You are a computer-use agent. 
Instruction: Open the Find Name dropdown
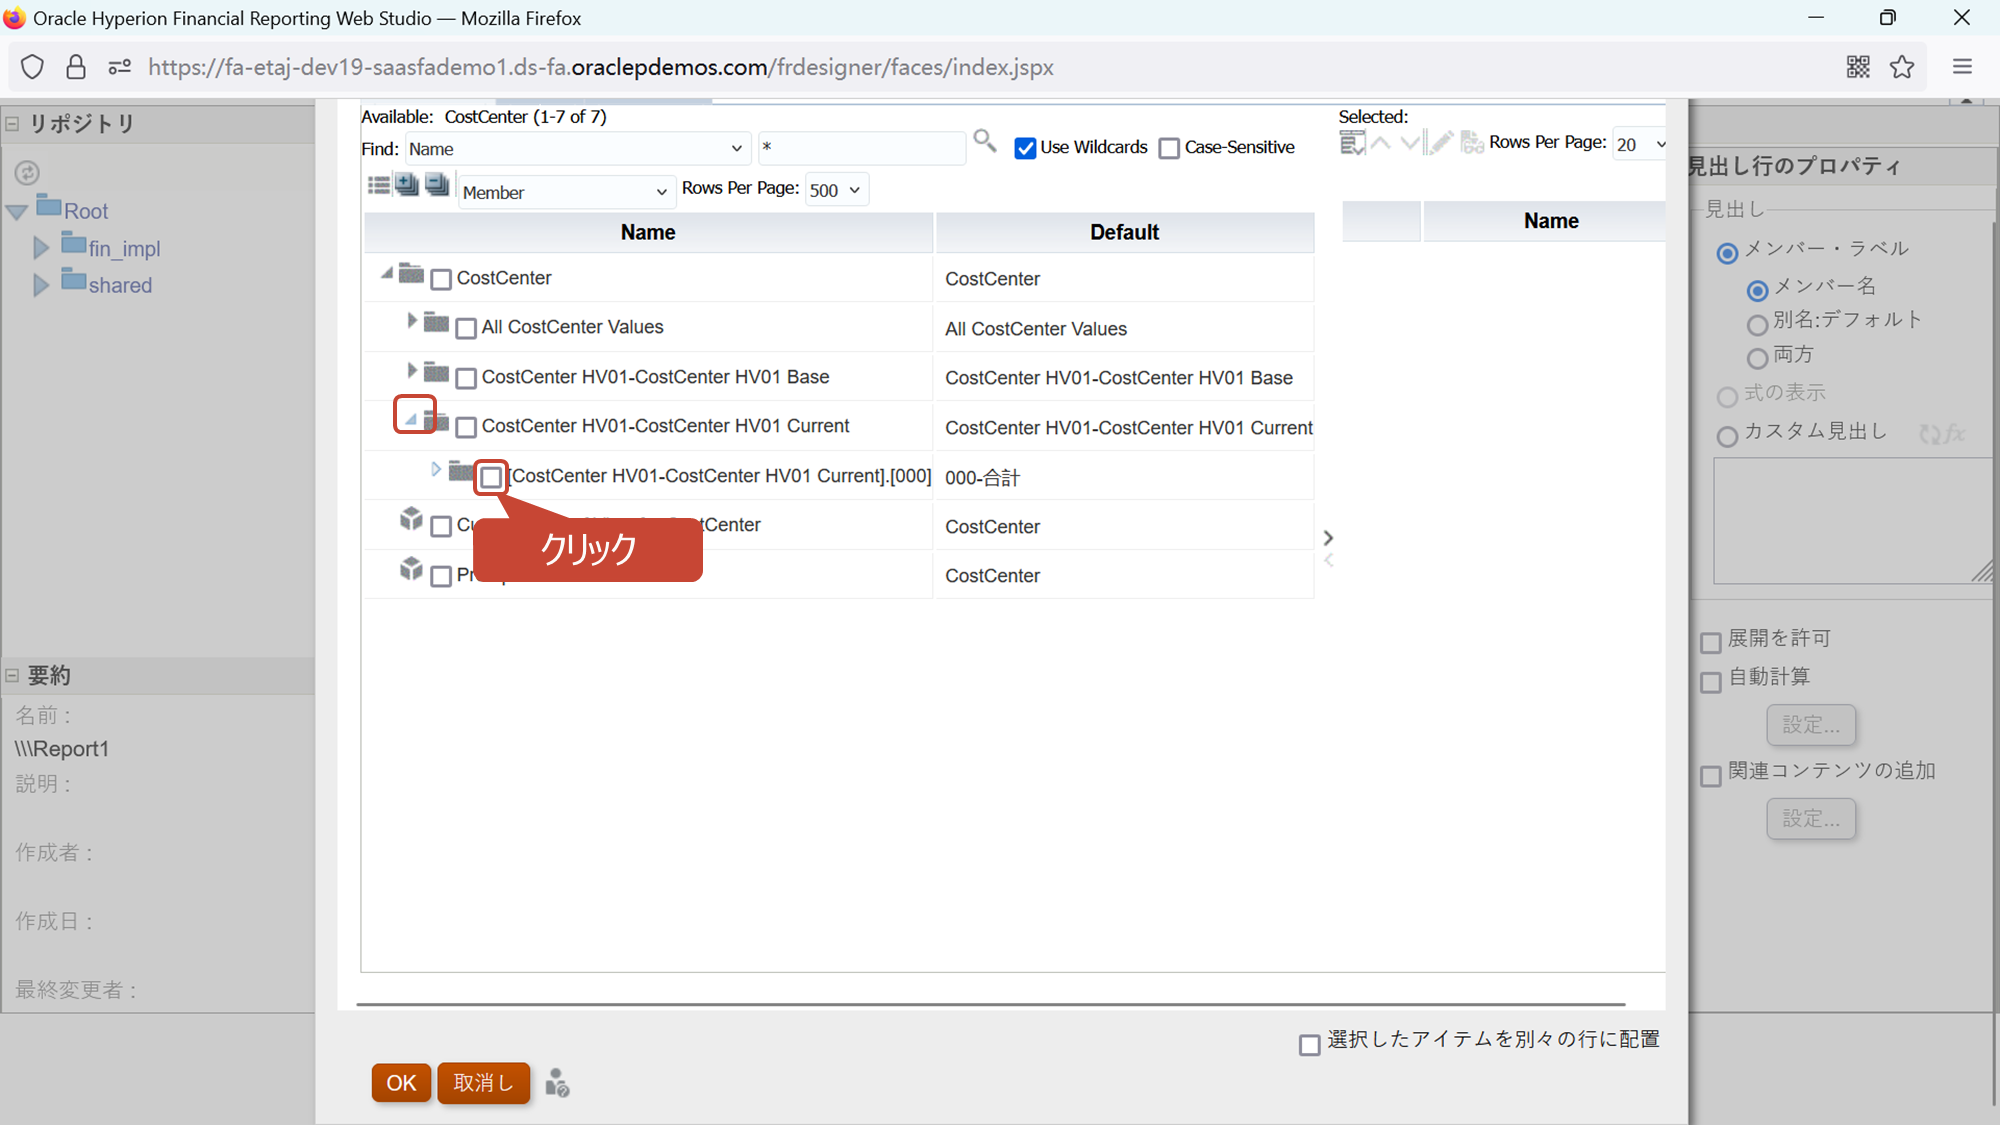[x=577, y=149]
